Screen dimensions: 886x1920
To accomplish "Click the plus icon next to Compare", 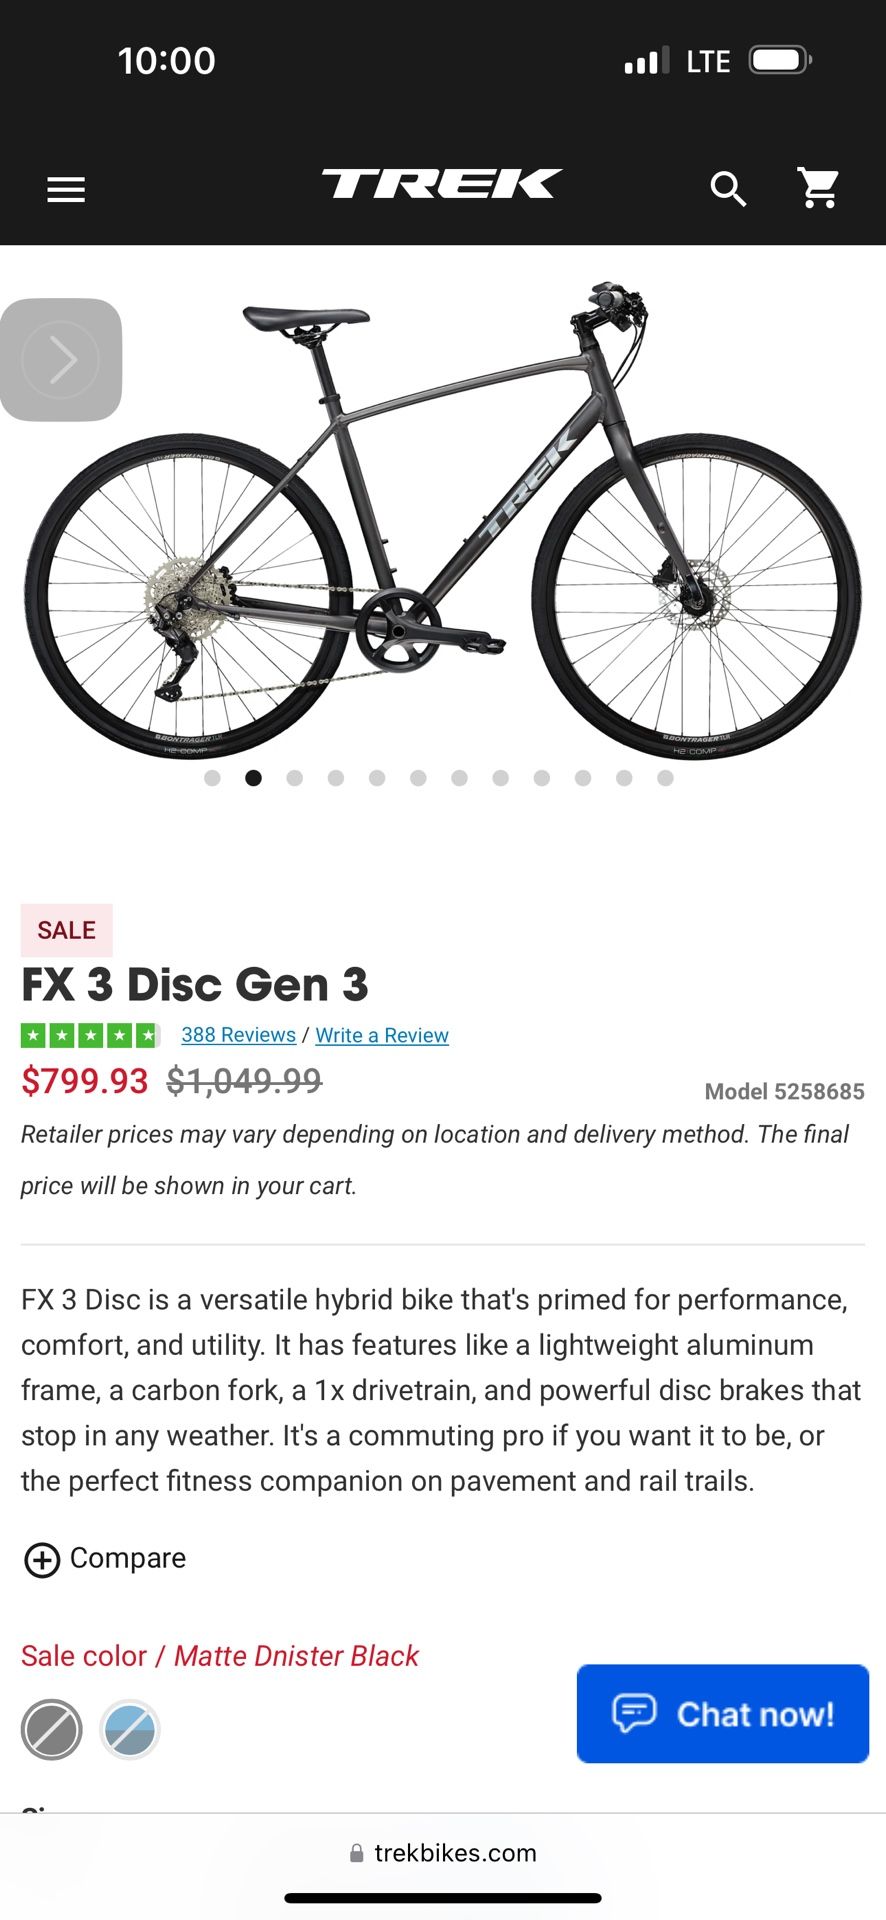I will 42,1559.
